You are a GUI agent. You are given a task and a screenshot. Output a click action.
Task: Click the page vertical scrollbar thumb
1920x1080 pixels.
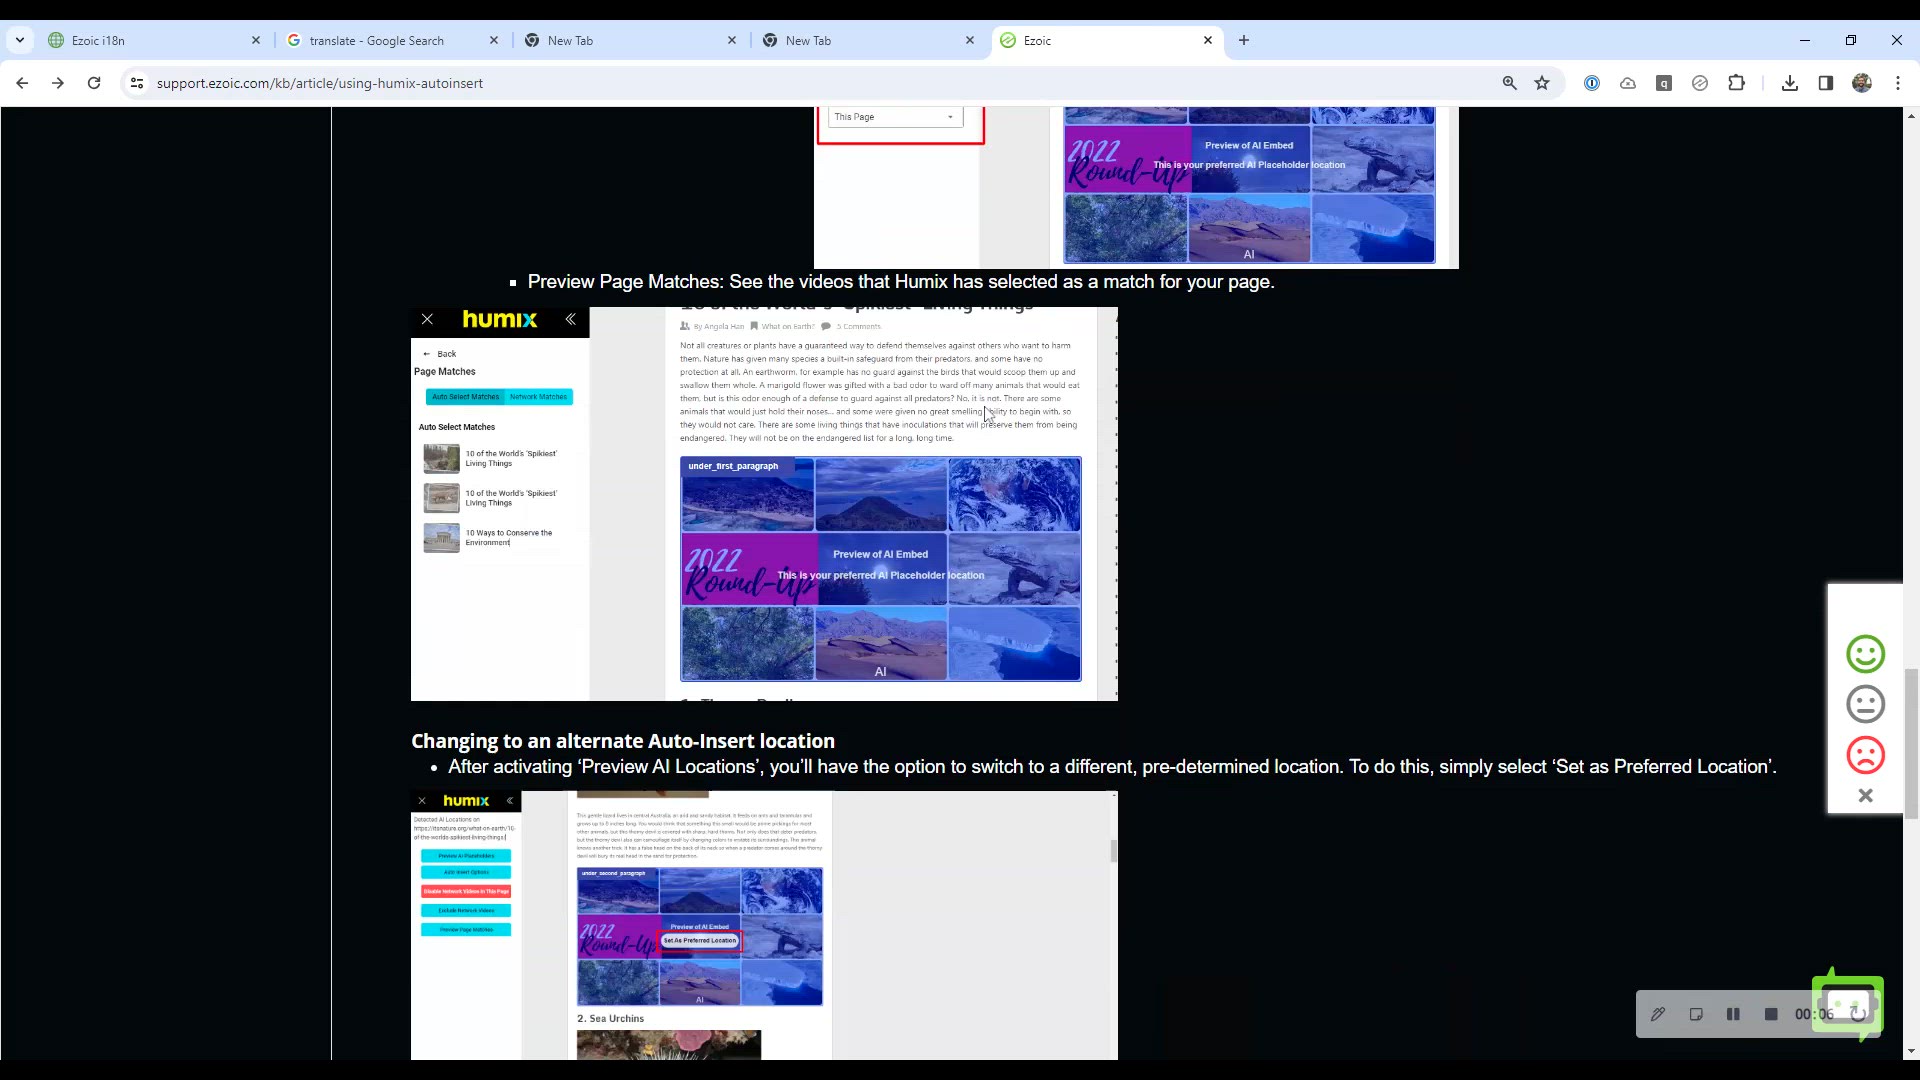pyautogui.click(x=1911, y=742)
